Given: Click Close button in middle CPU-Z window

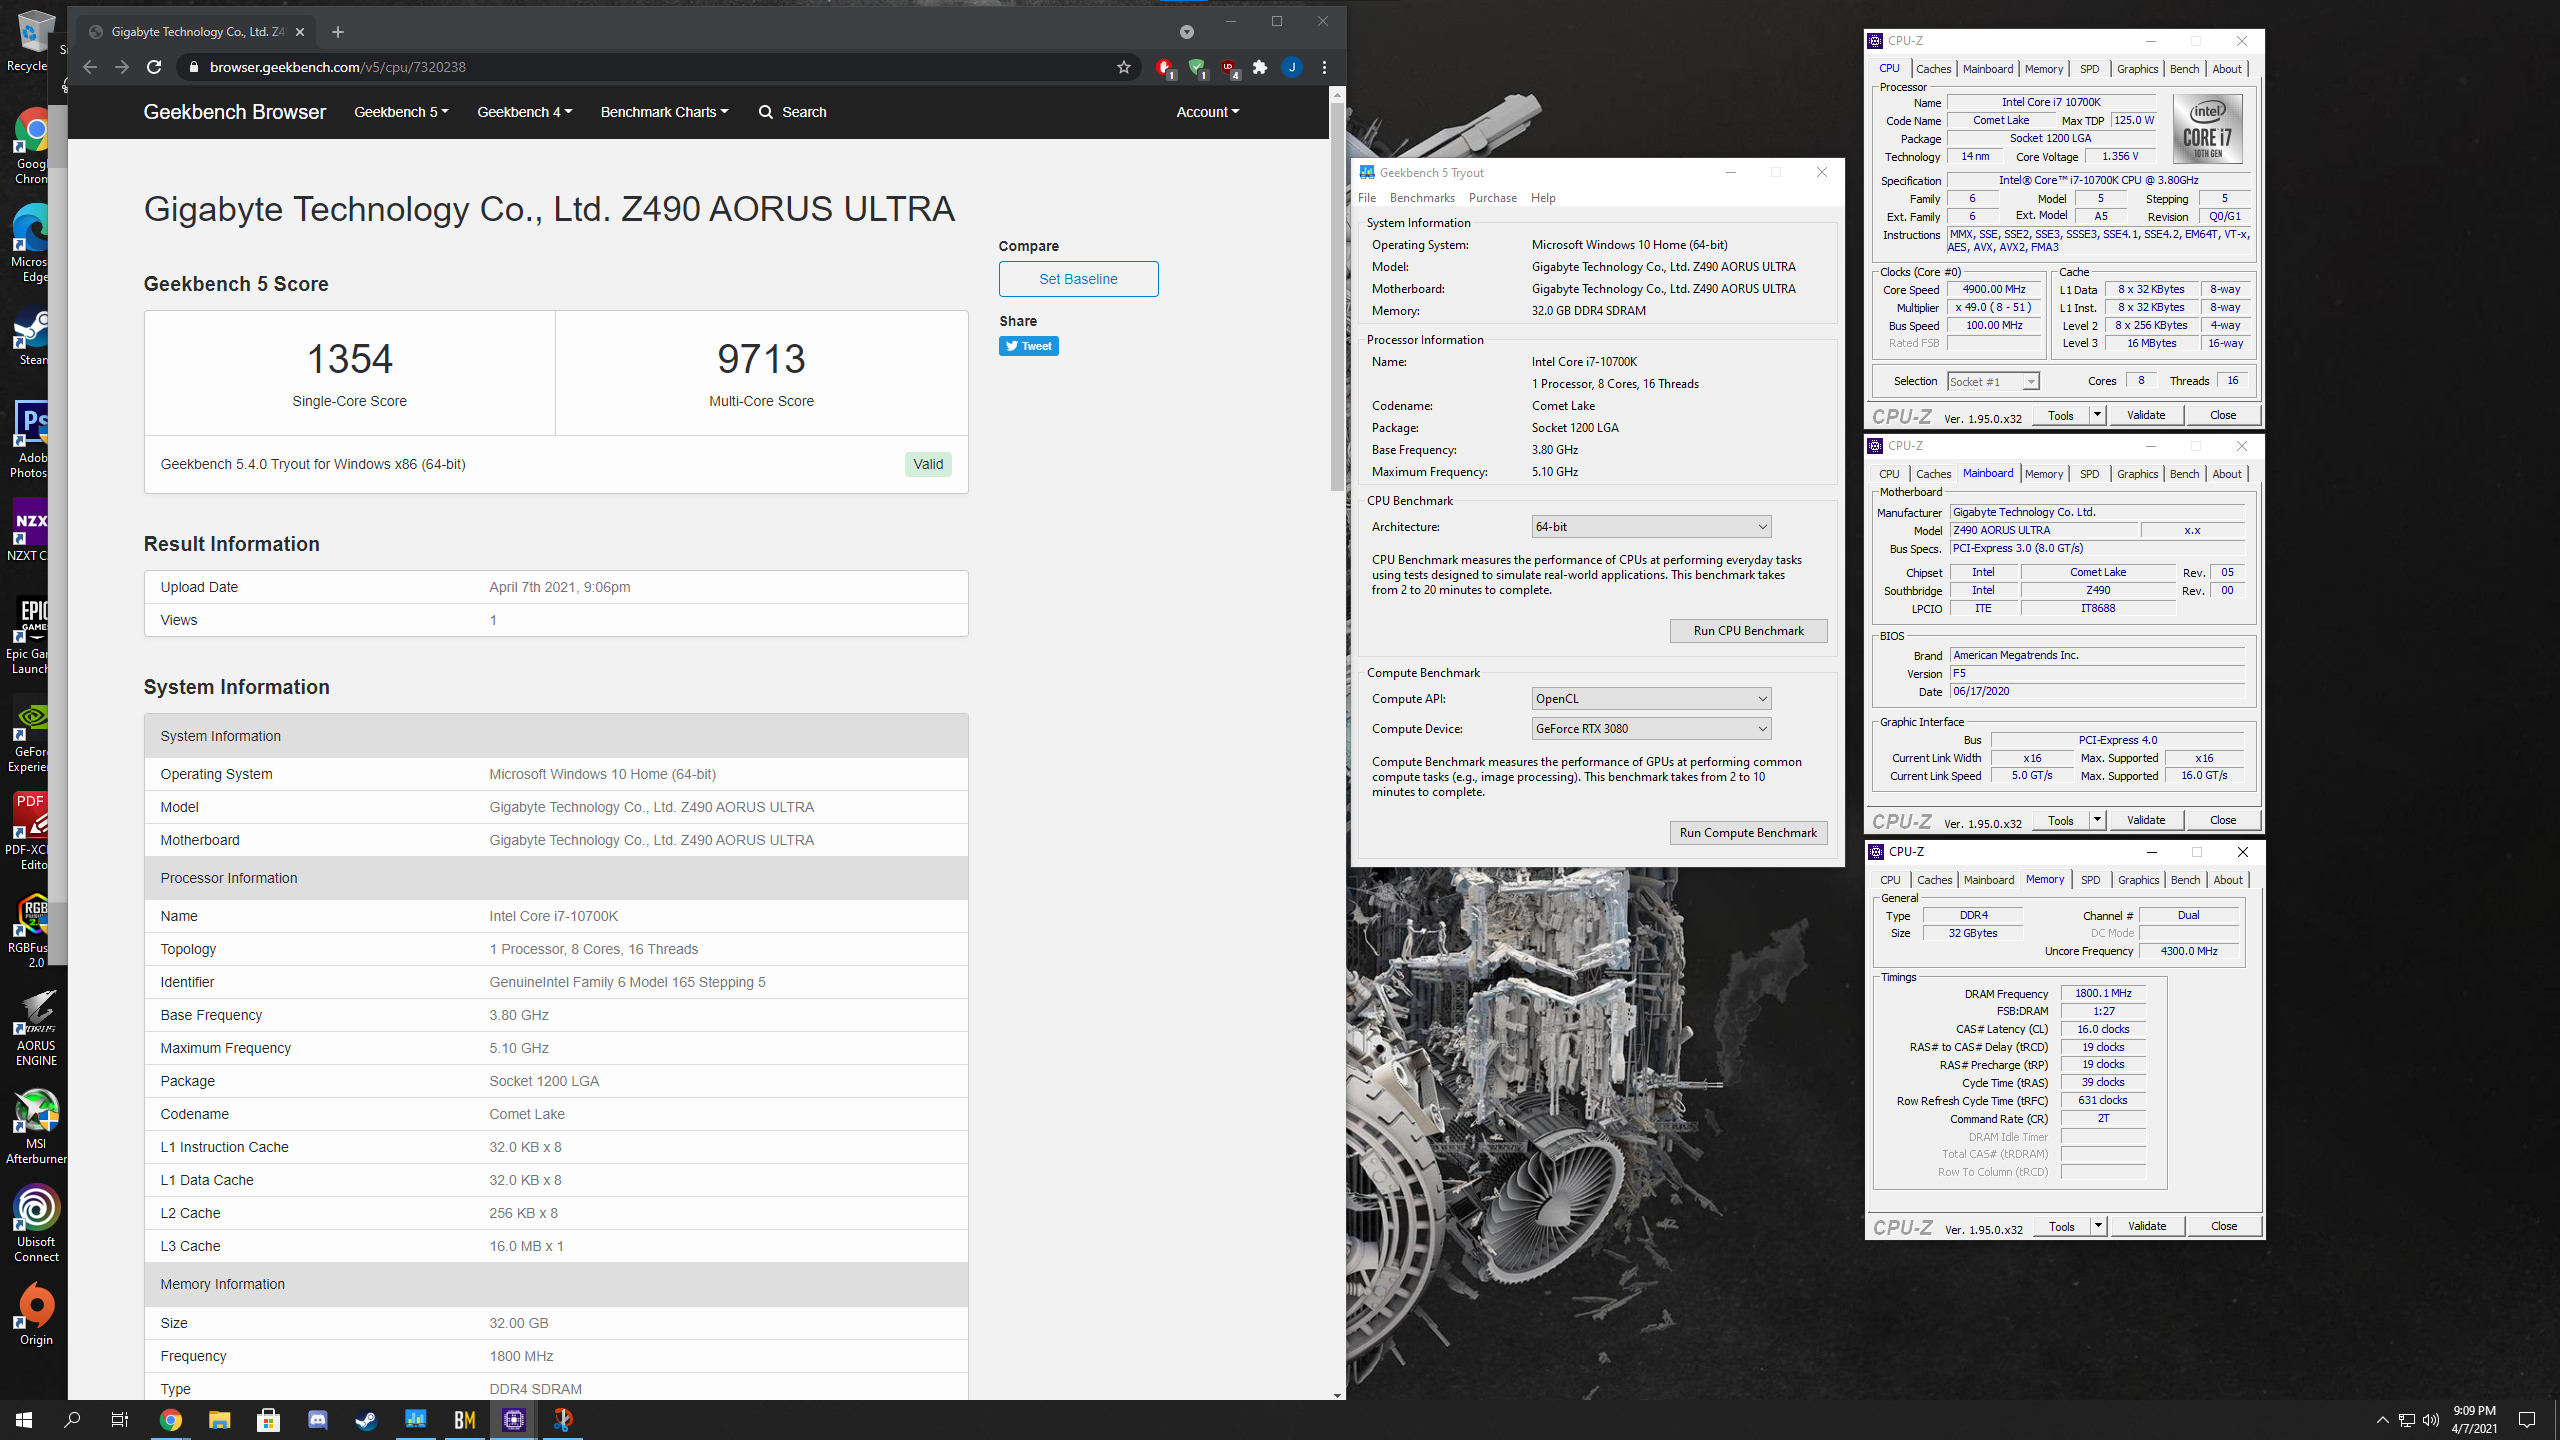Looking at the screenshot, I should click(2222, 820).
